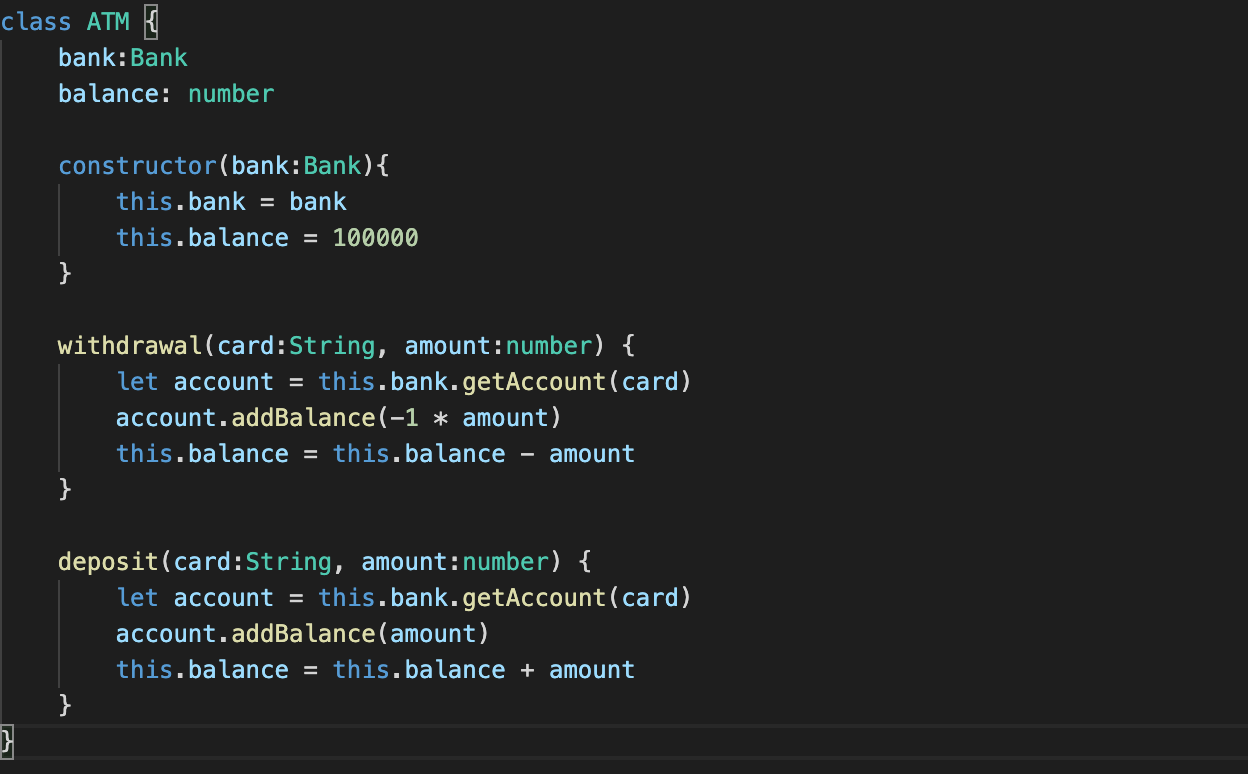Select the class name "ATM"
The height and width of the screenshot is (774, 1248).
pyautogui.click(x=108, y=21)
